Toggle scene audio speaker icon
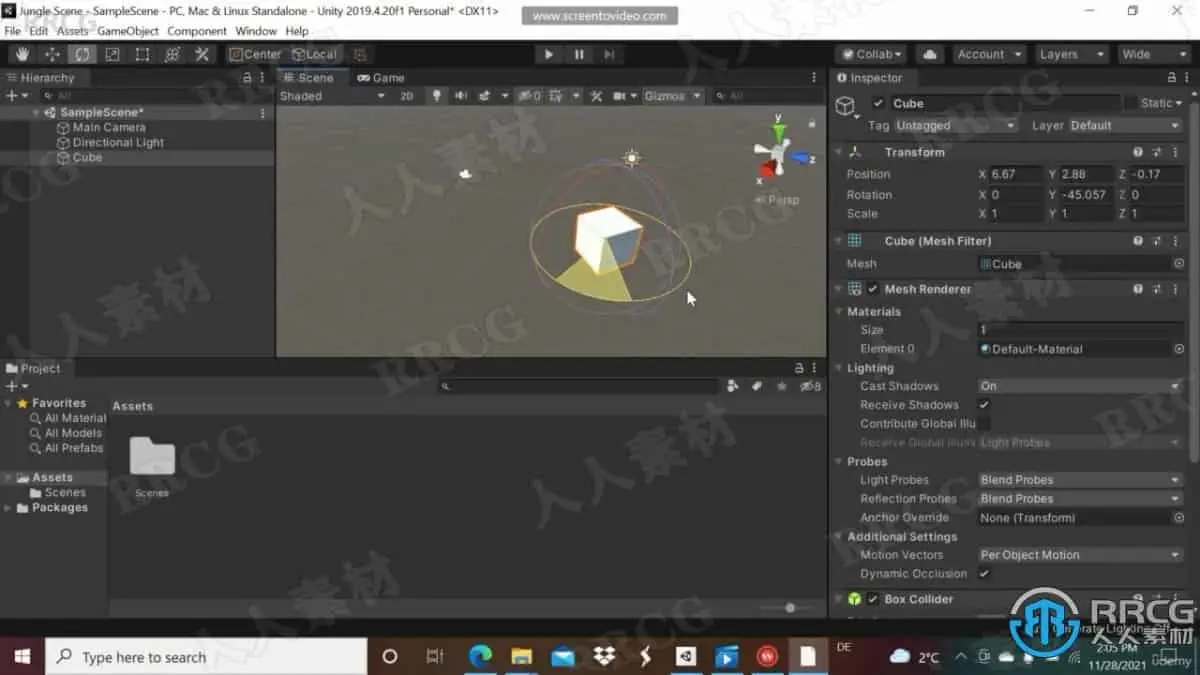This screenshot has height=675, width=1200. 461,96
